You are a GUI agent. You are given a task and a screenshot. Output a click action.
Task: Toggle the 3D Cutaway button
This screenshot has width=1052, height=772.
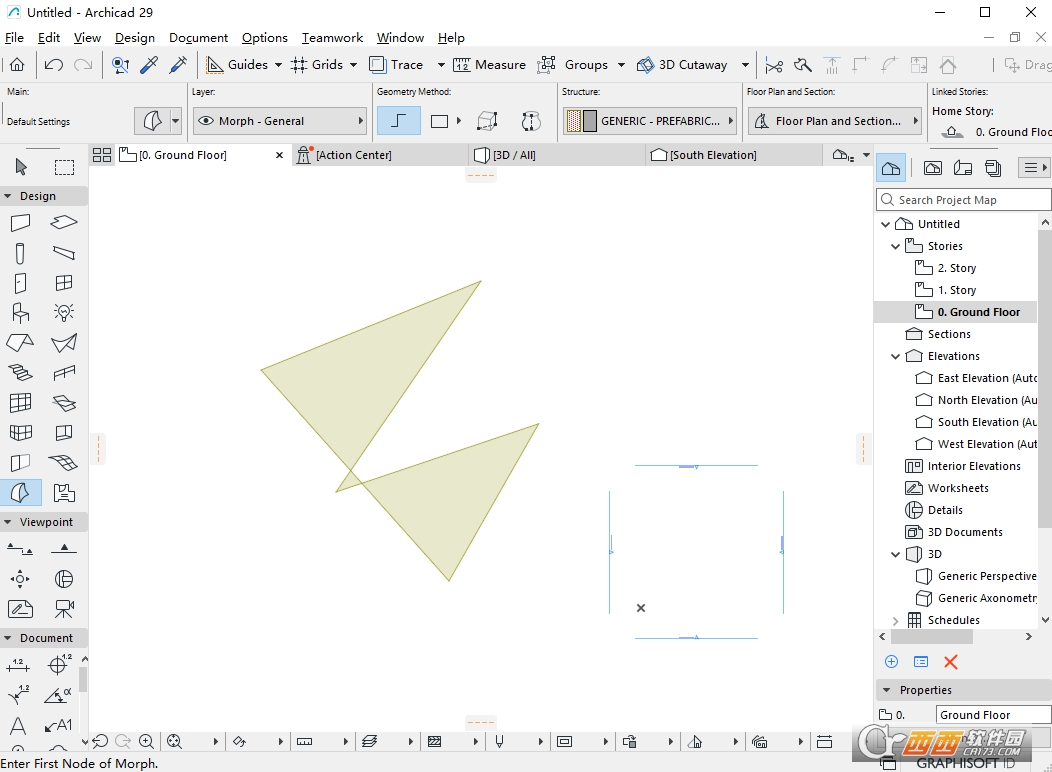tap(682, 64)
